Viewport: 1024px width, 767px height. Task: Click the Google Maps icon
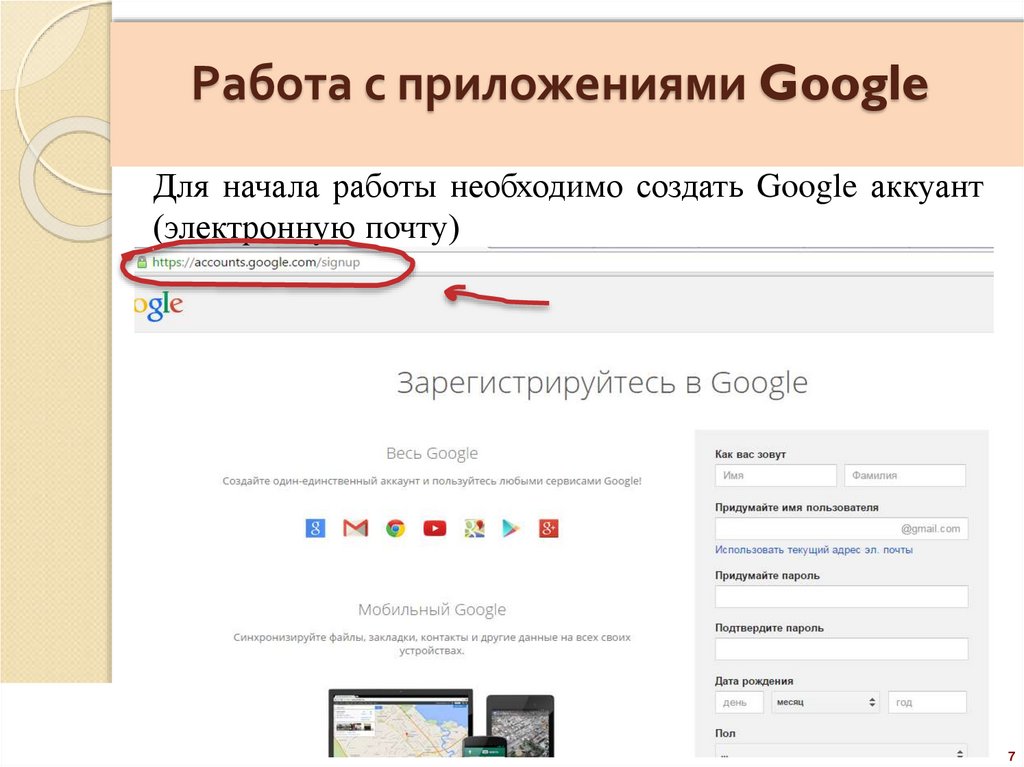475,528
